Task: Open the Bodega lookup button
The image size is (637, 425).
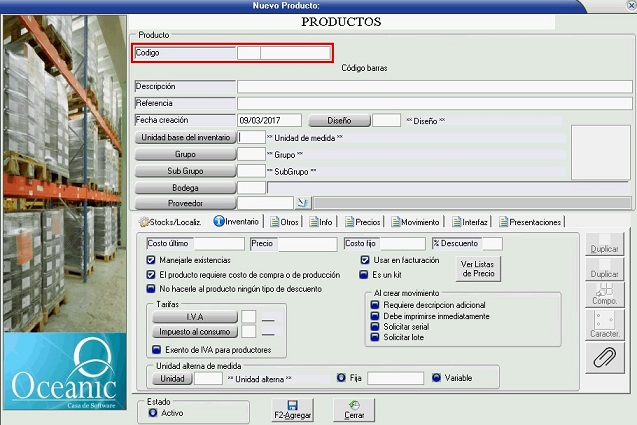Action: [185, 187]
